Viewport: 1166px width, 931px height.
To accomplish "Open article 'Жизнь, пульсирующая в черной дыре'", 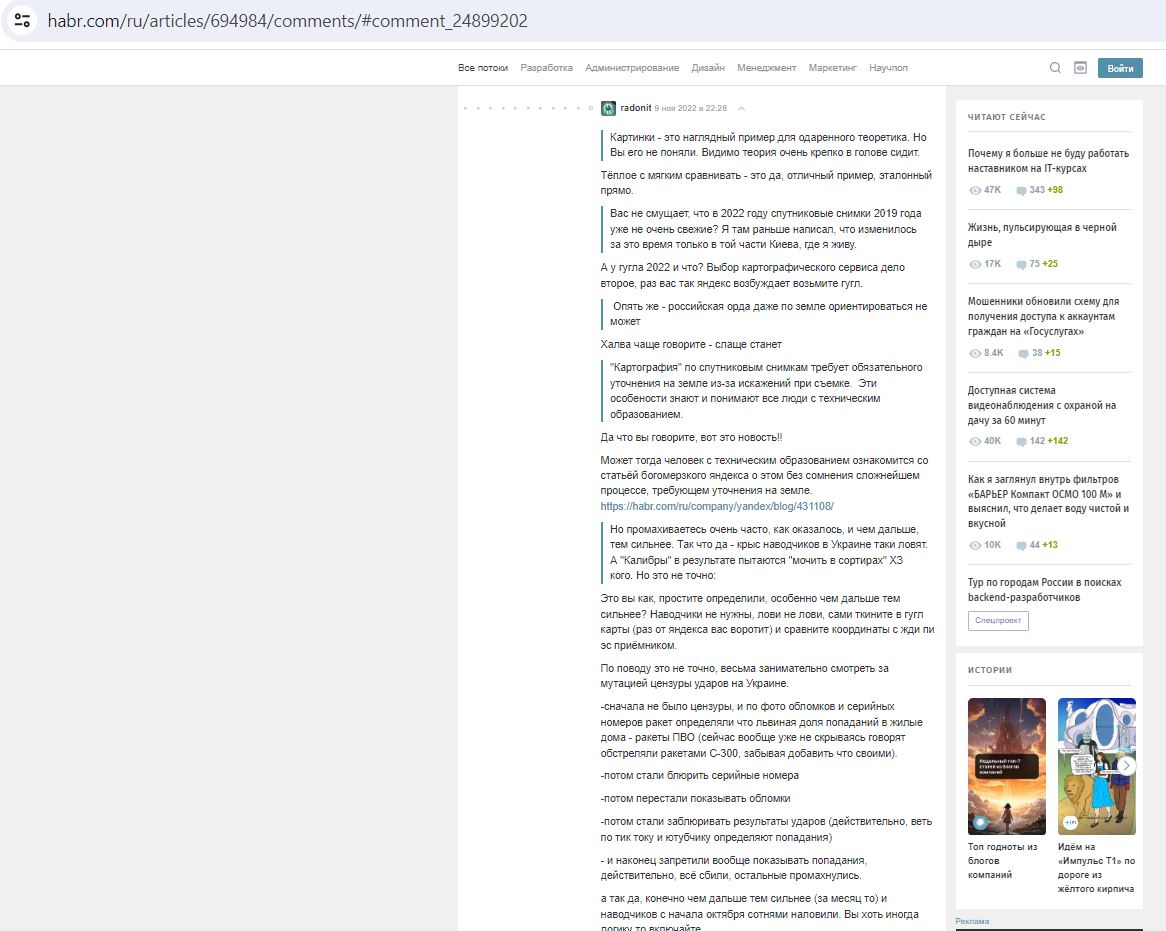I will (x=1042, y=235).
